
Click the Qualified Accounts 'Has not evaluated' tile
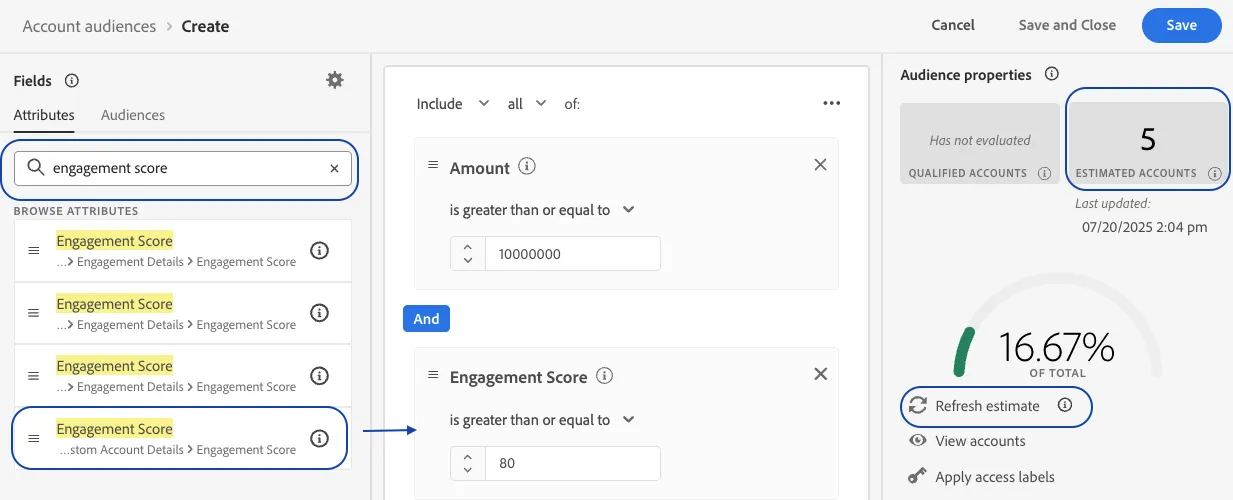click(980, 144)
